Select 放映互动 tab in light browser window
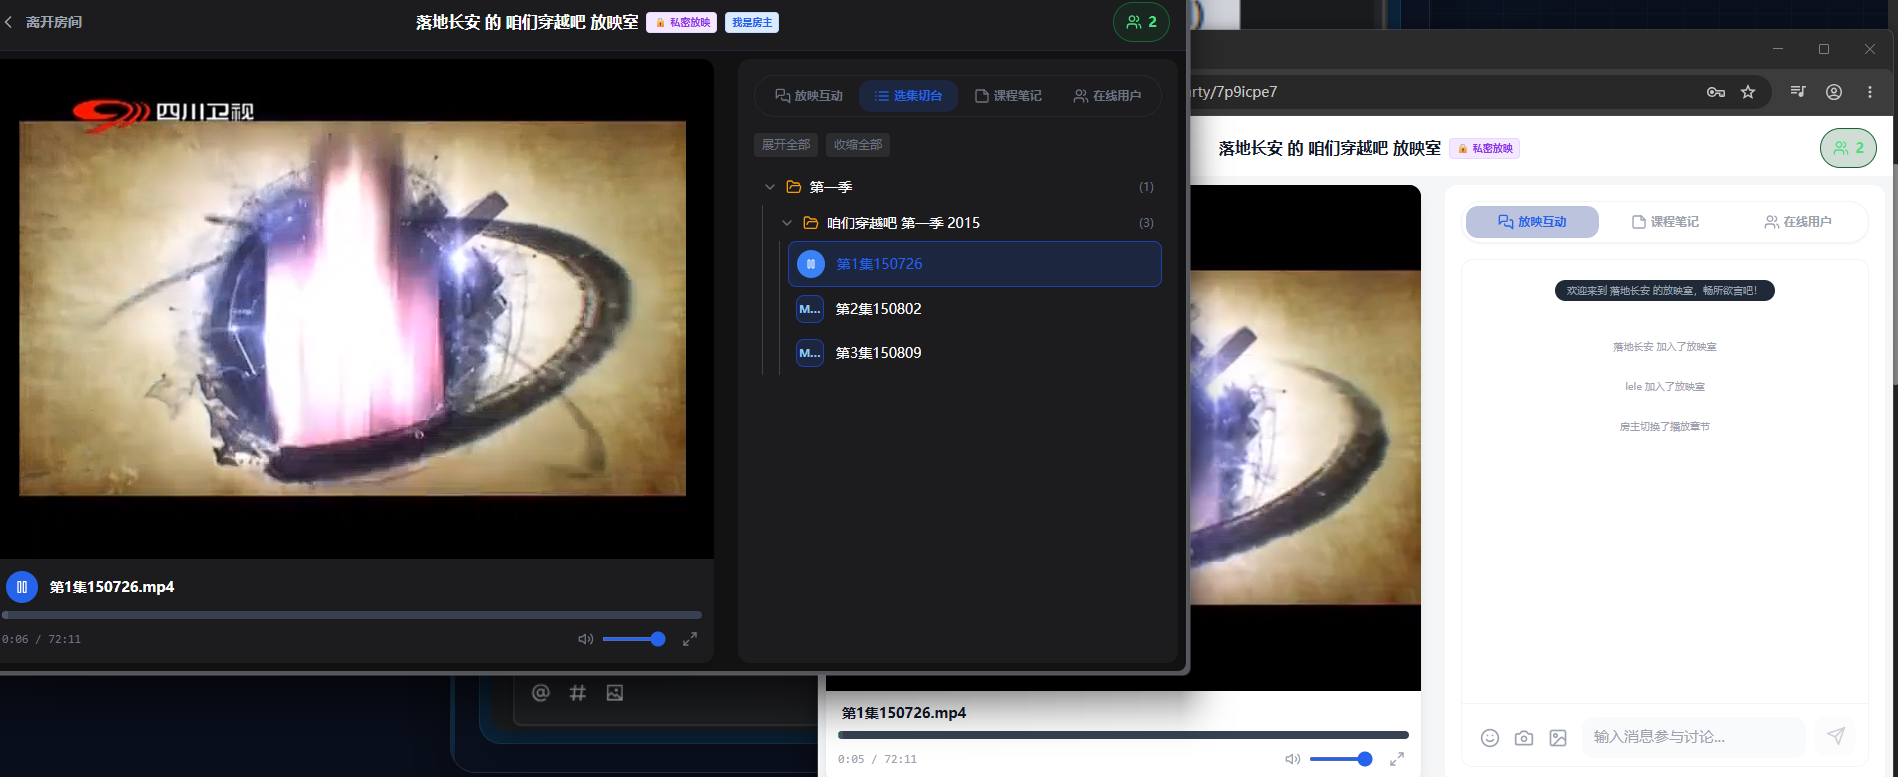Viewport: 1898px width, 777px height. click(x=1532, y=222)
